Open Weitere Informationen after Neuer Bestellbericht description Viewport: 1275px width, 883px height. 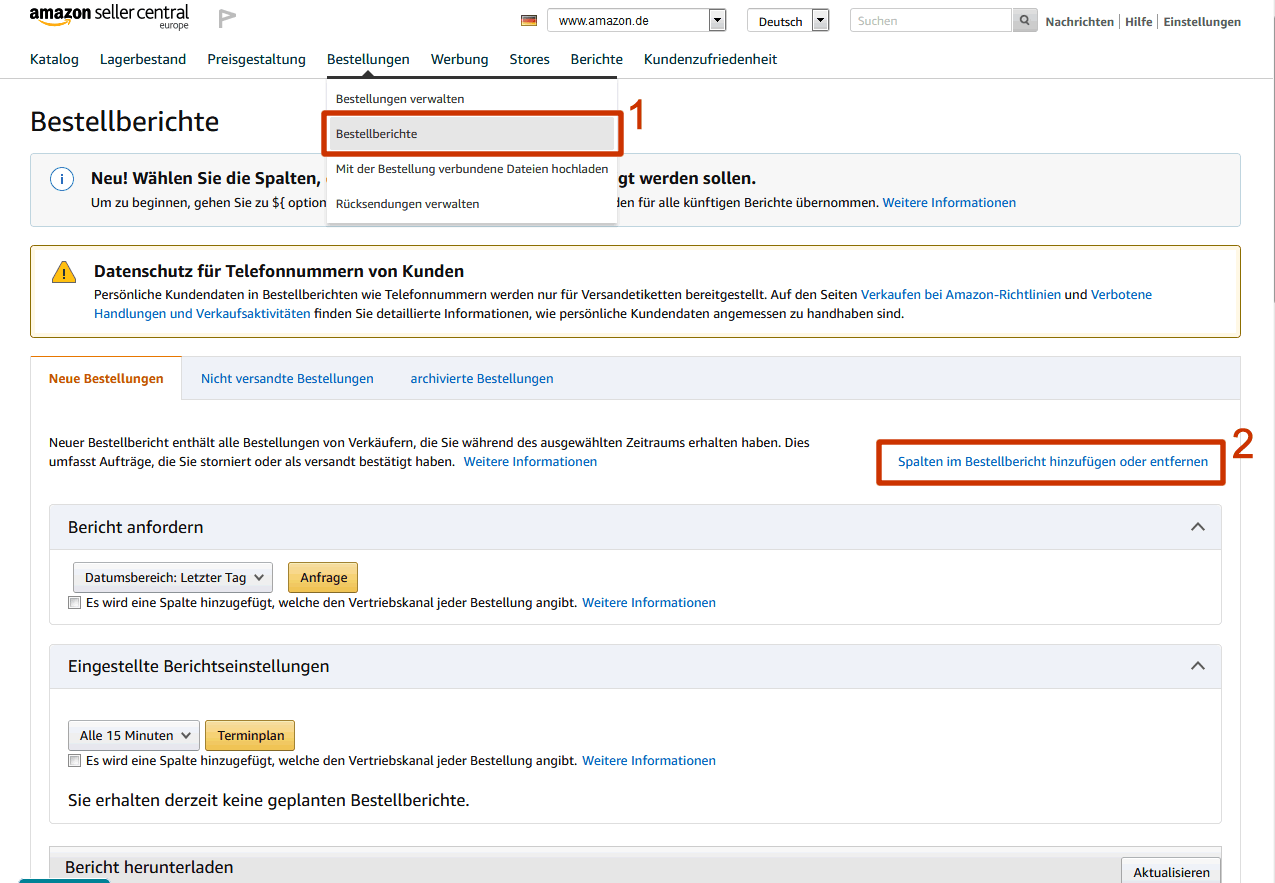(x=530, y=461)
